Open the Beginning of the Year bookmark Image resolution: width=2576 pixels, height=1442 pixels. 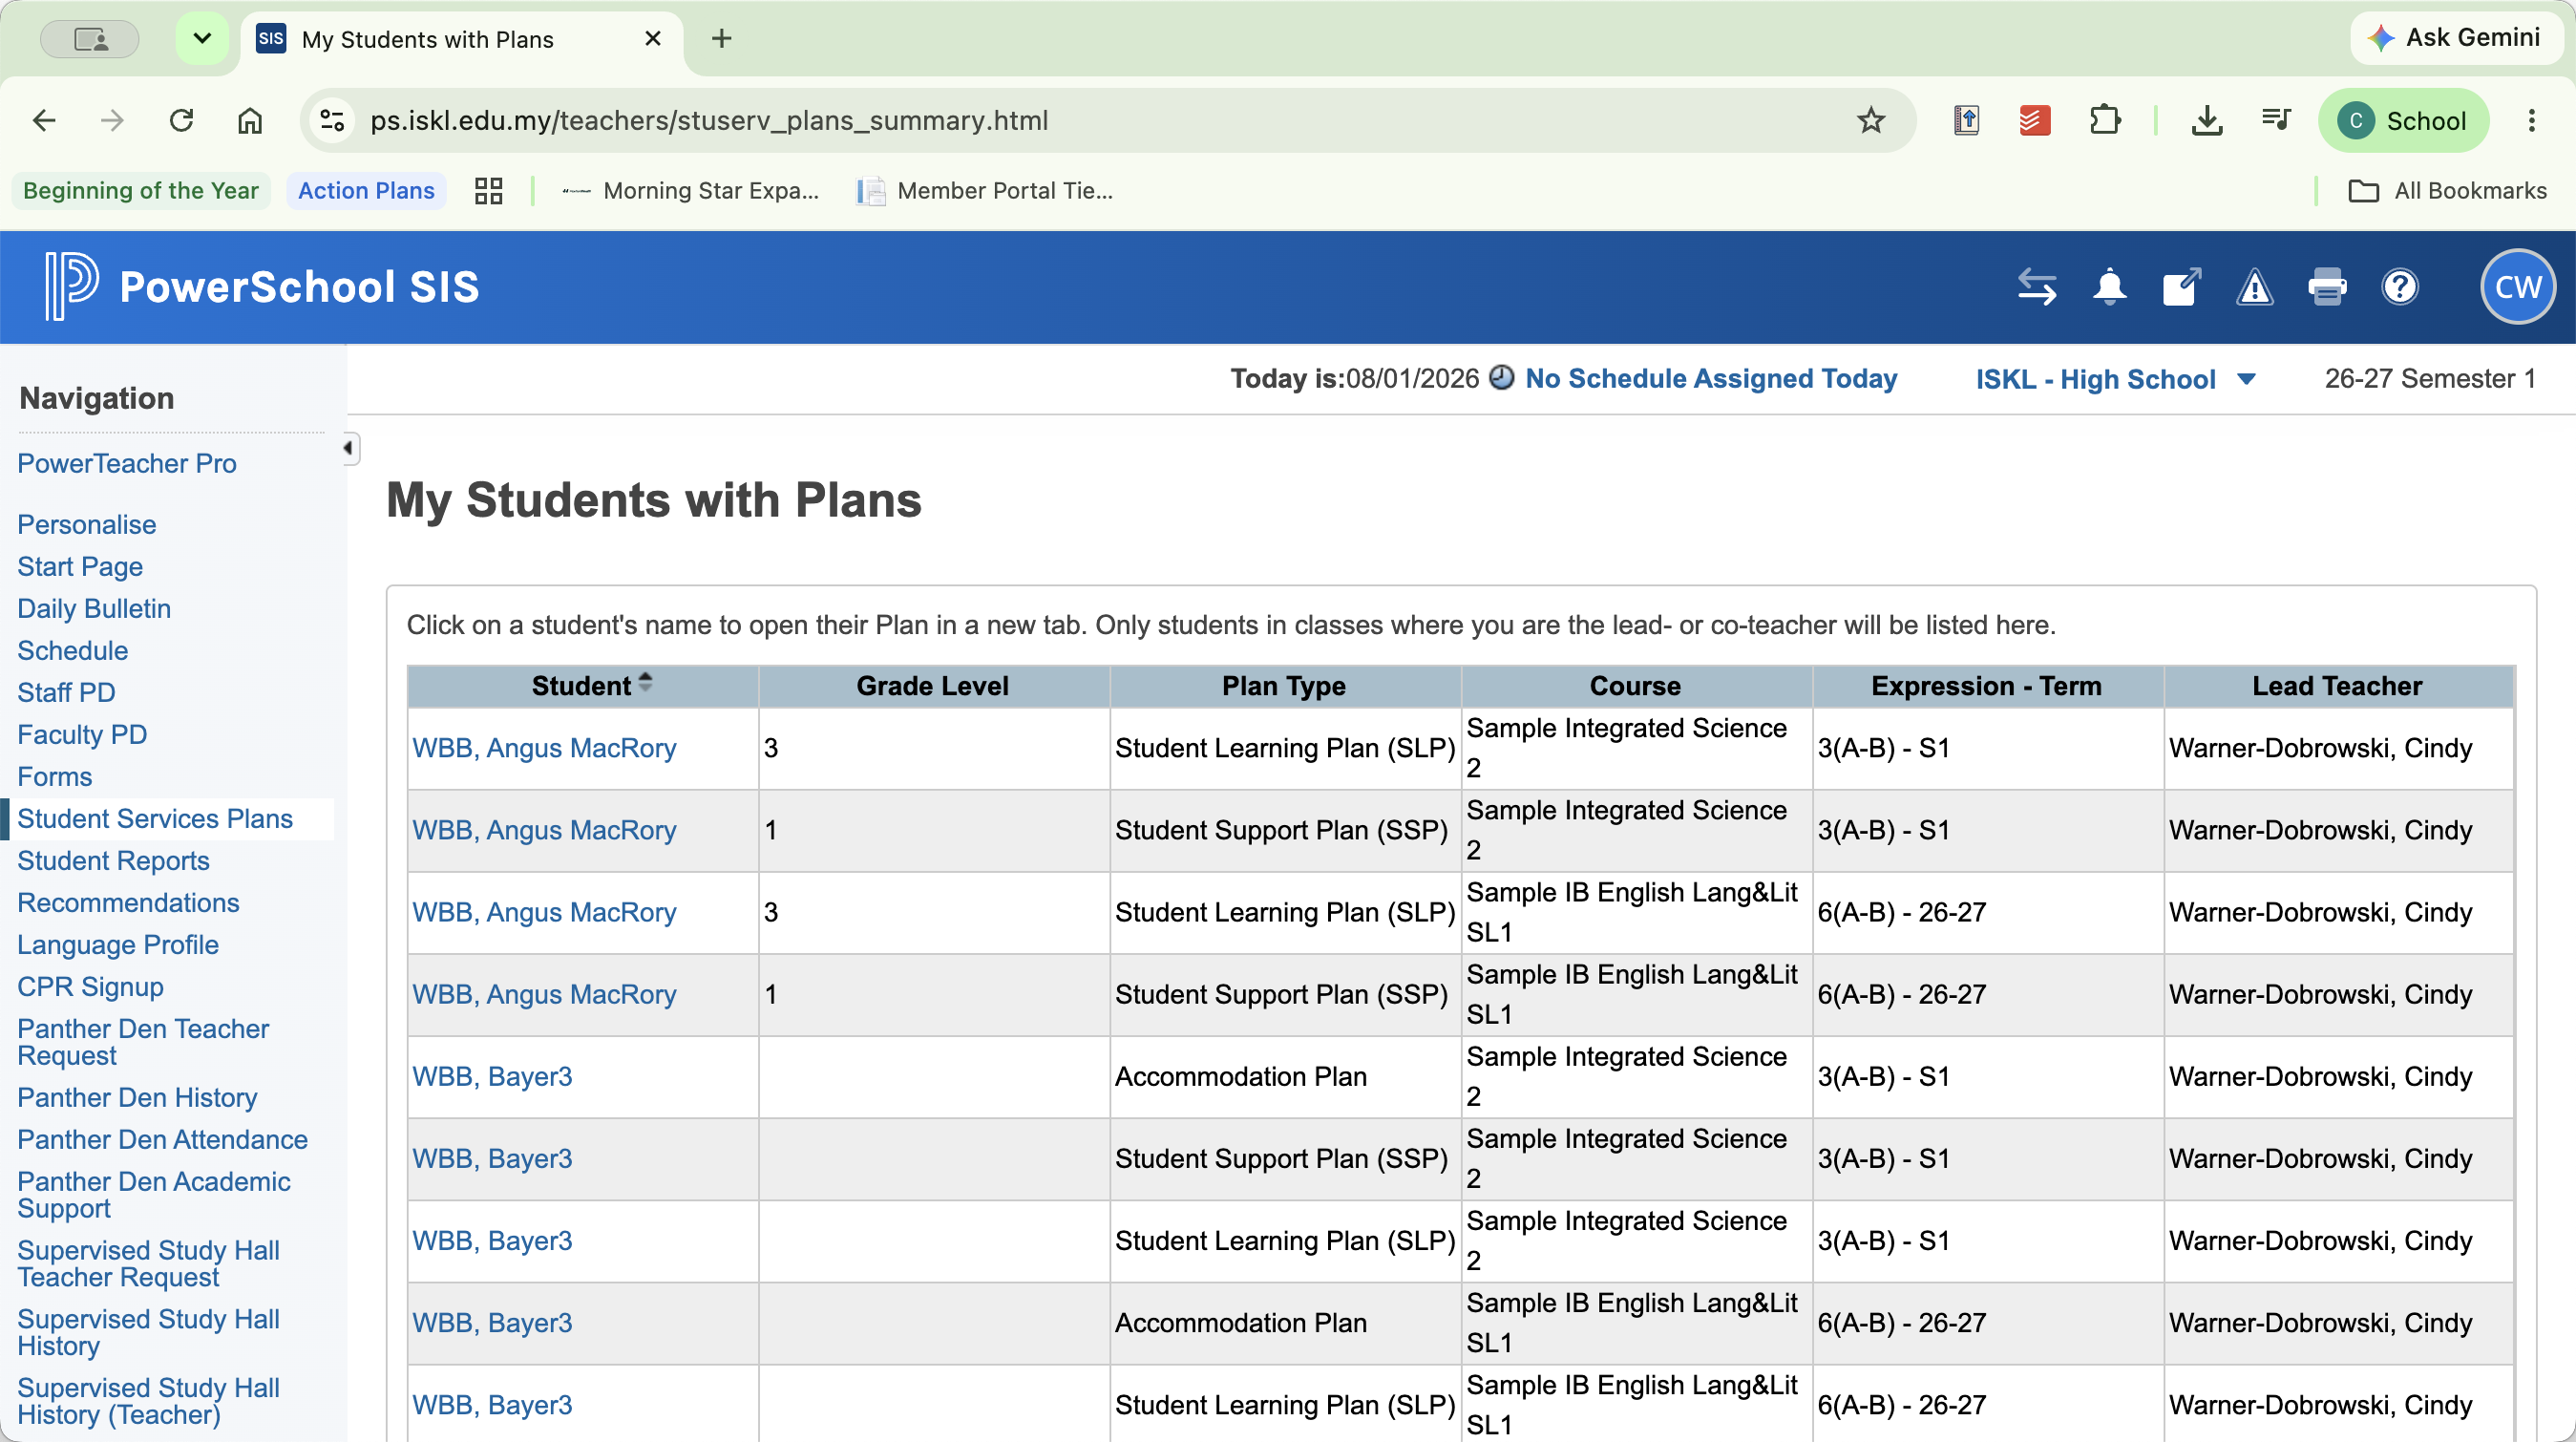(141, 191)
